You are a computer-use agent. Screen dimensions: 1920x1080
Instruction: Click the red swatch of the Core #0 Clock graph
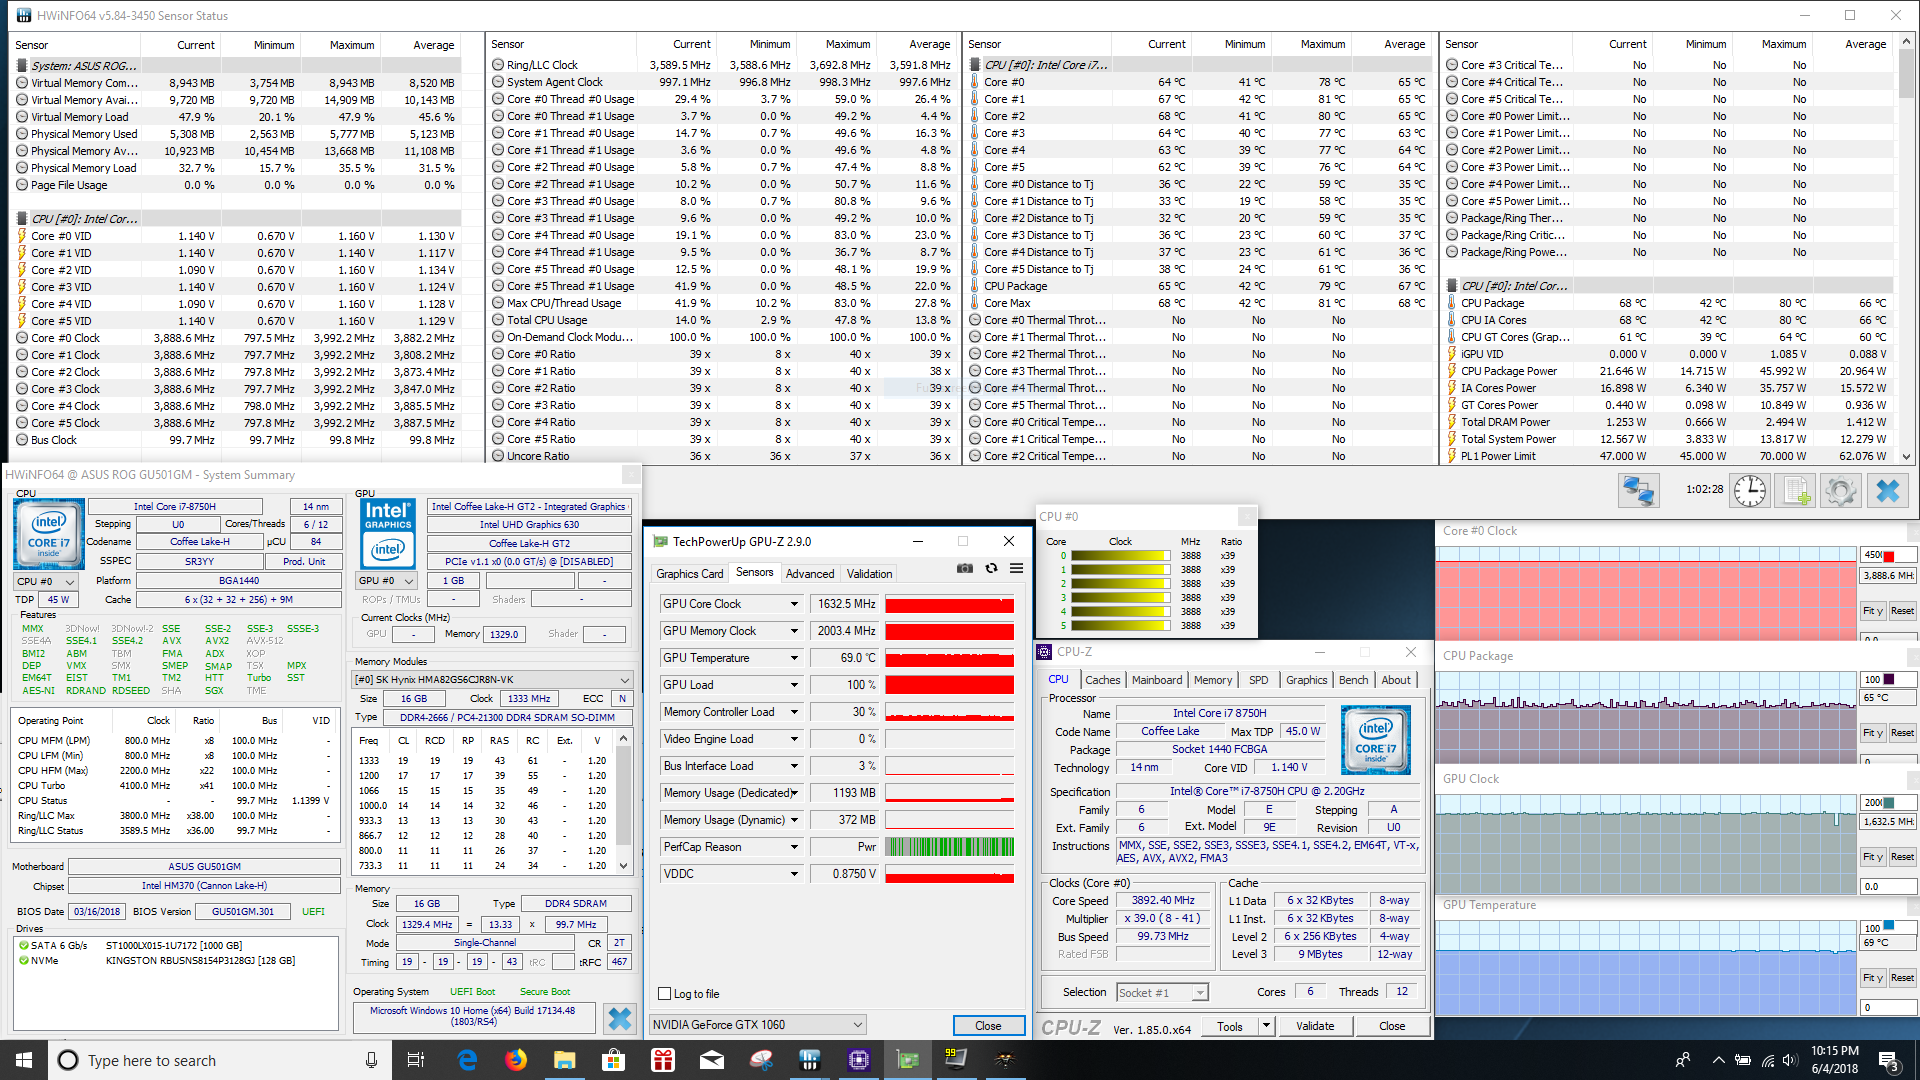click(1889, 555)
